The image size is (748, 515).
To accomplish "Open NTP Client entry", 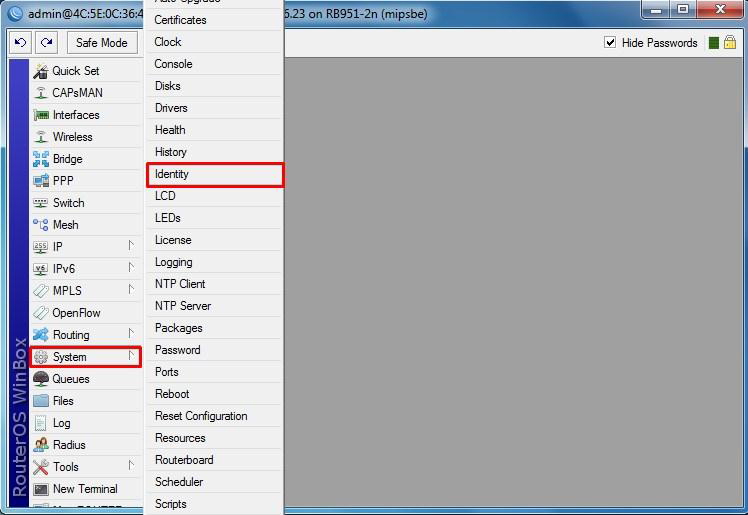I will click(213, 284).
